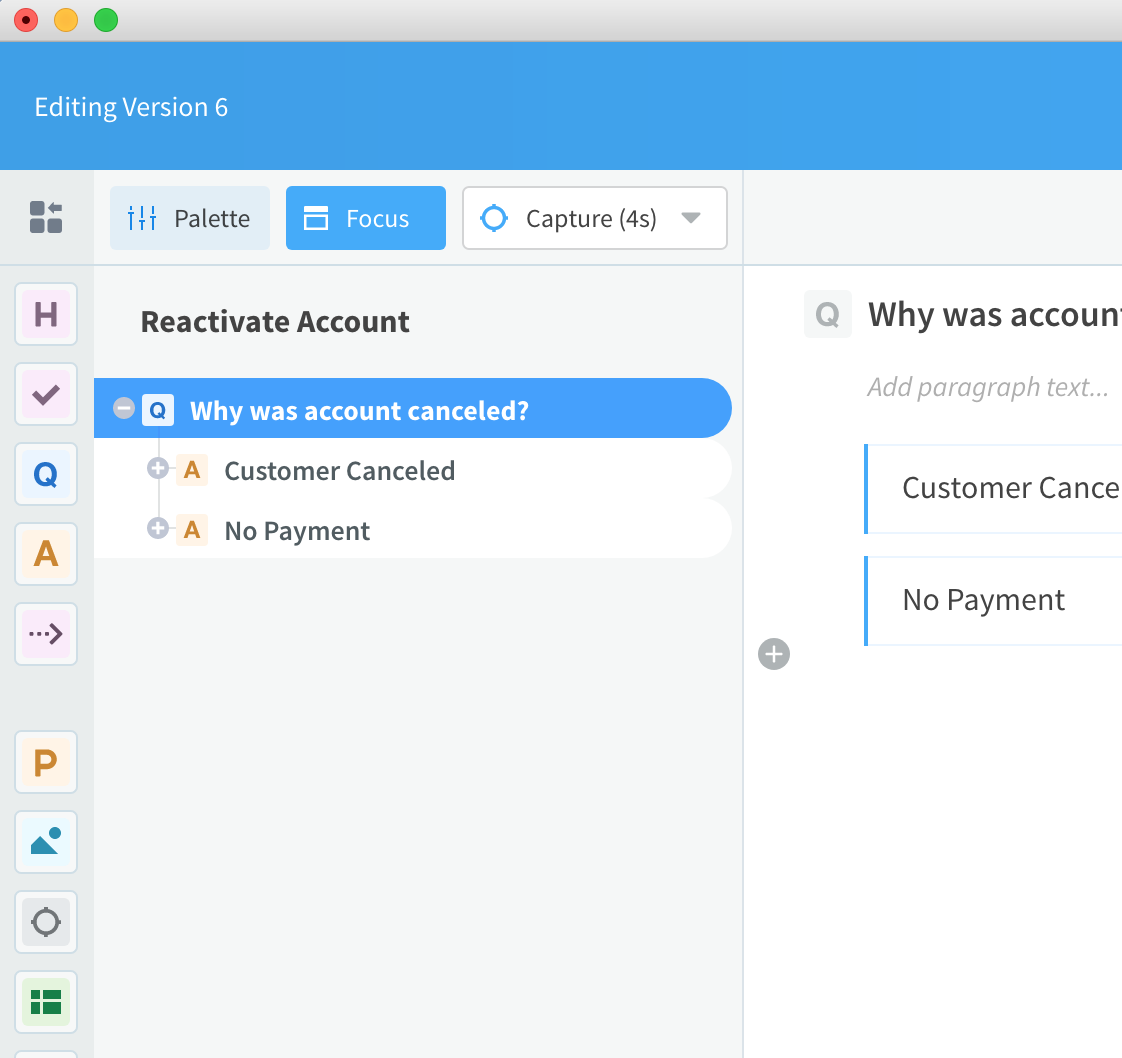
Task: Select the 'Customer Canceled' tree item
Action: 339,470
